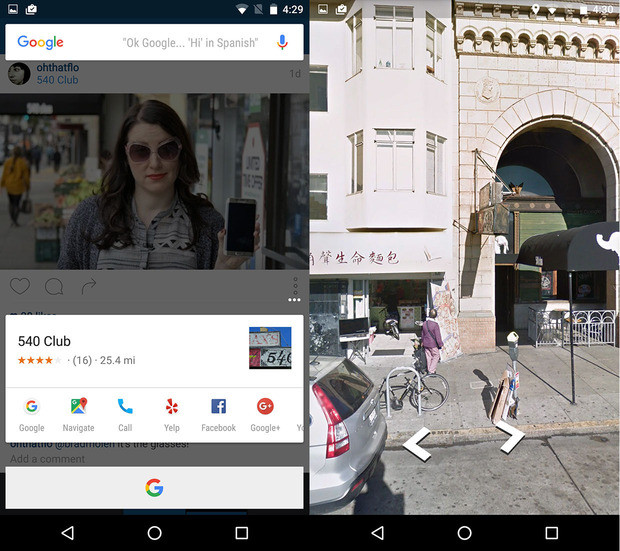The image size is (620, 551).
Task: Tap the Google logo in search bar
Action: [x=40, y=42]
